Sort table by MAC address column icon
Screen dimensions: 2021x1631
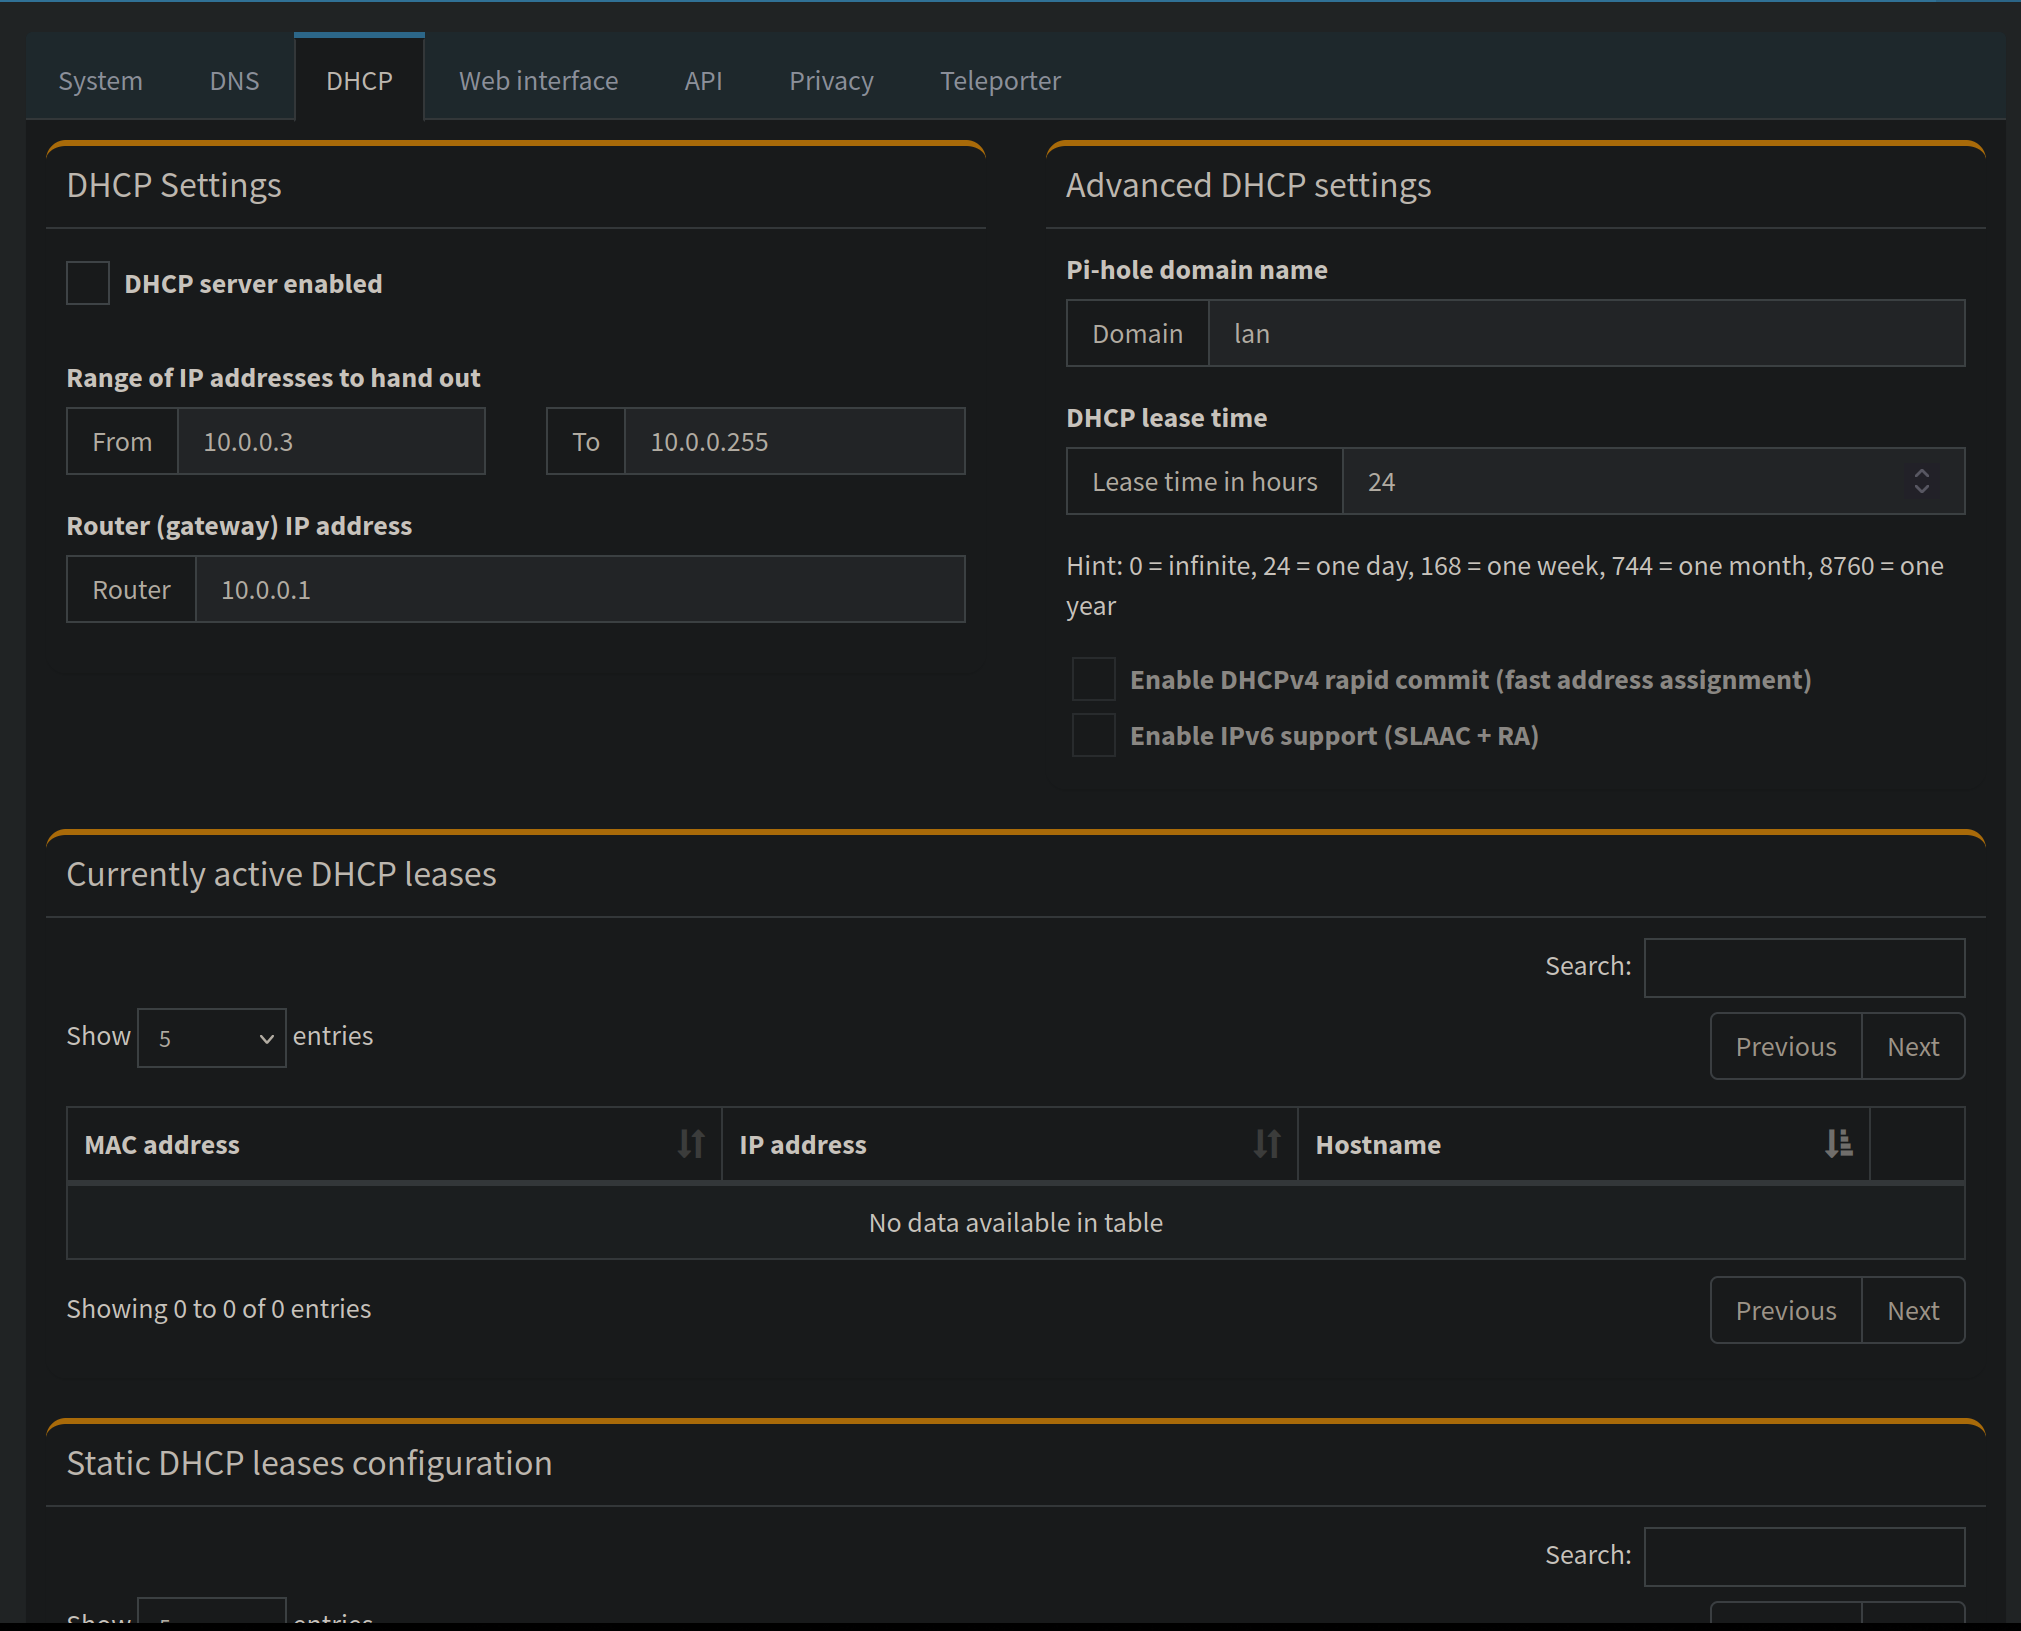[691, 1143]
